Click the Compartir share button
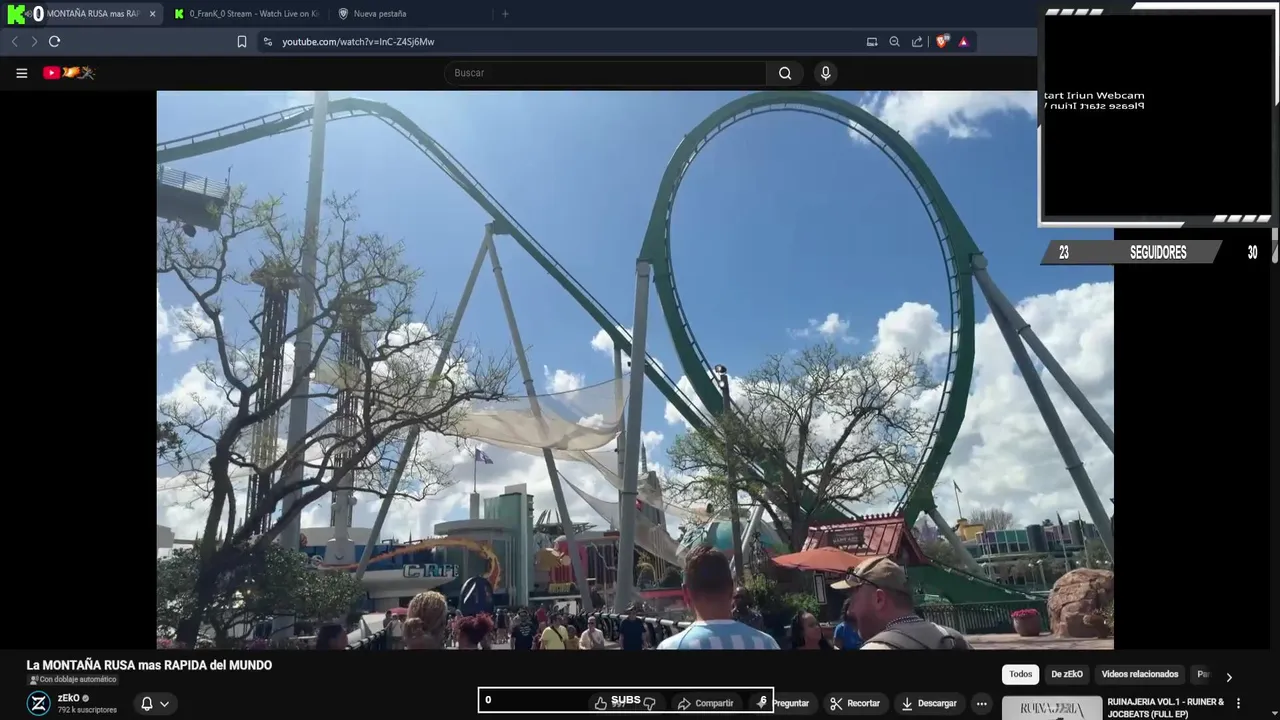The image size is (1280, 720). (705, 703)
